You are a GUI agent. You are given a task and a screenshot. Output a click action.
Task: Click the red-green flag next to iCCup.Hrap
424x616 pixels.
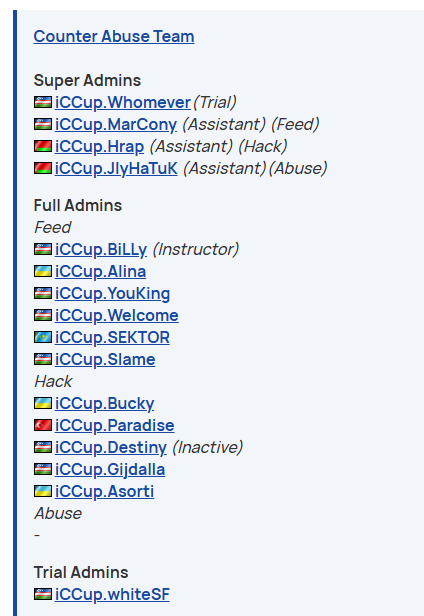[x=43, y=146]
